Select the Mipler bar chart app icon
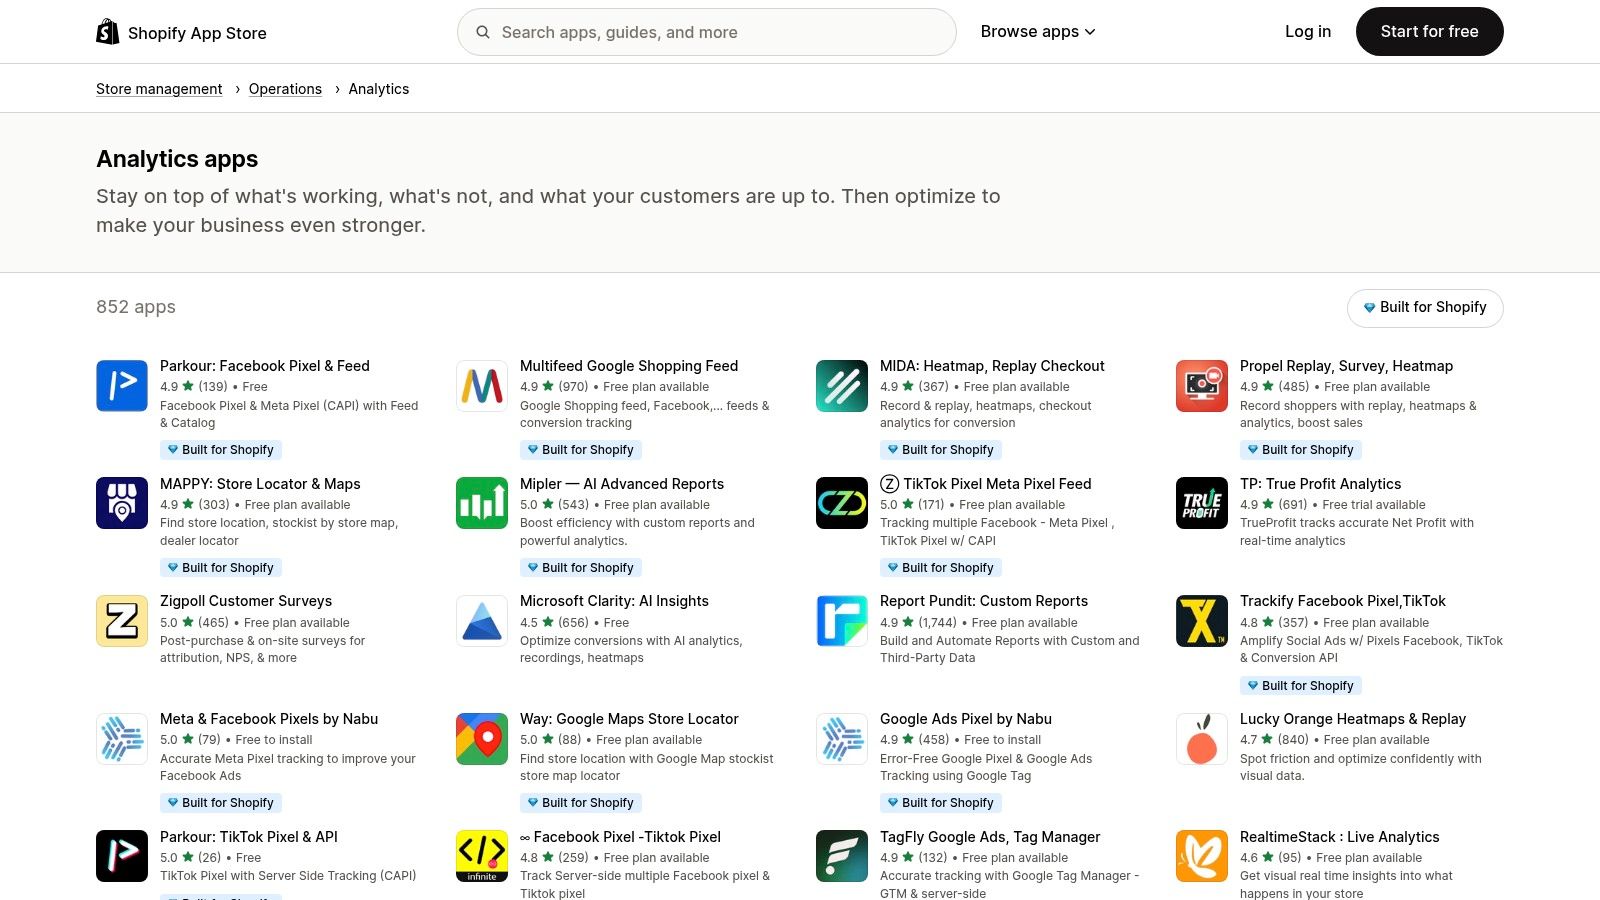This screenshot has height=900, width=1600. tap(481, 502)
